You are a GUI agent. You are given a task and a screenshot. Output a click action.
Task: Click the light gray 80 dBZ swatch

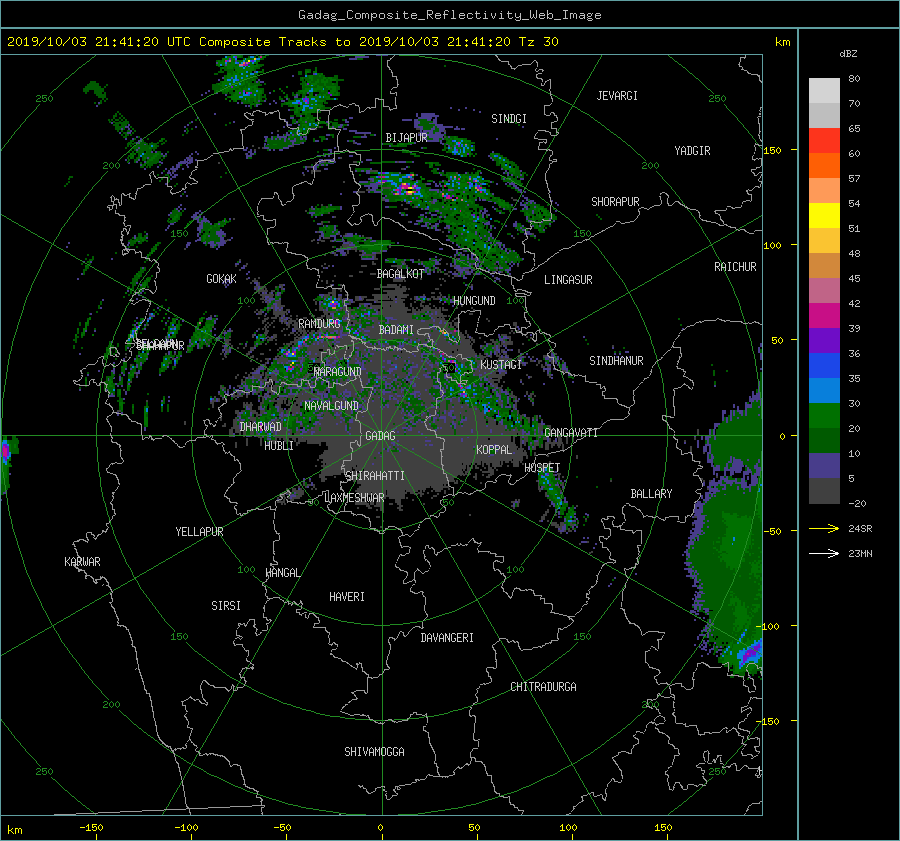(x=824, y=90)
